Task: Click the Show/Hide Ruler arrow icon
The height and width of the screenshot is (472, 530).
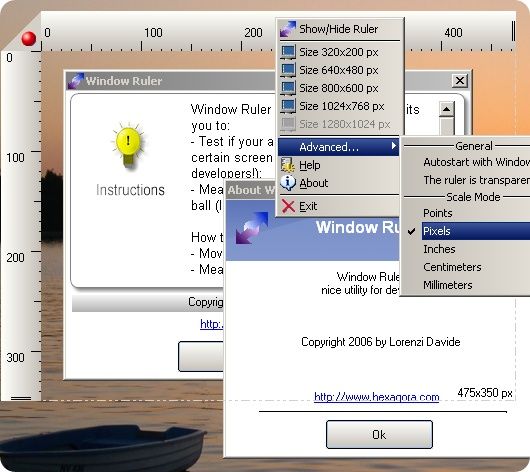Action: (288, 29)
